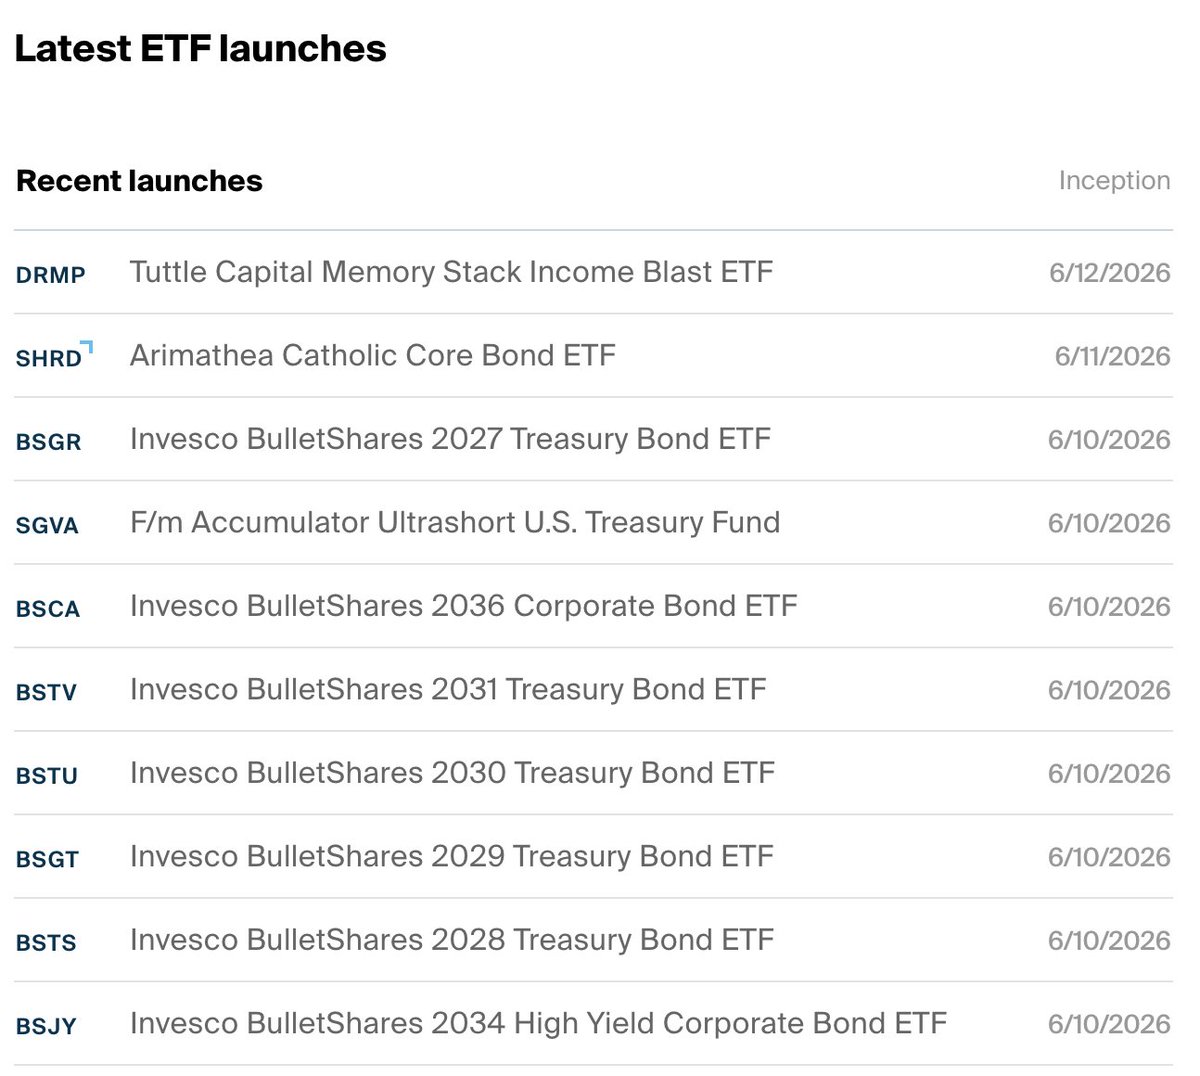Select F/m Accumulator Ultrashort U.S. Treasury Fund
The height and width of the screenshot is (1076, 1200).
click(455, 522)
